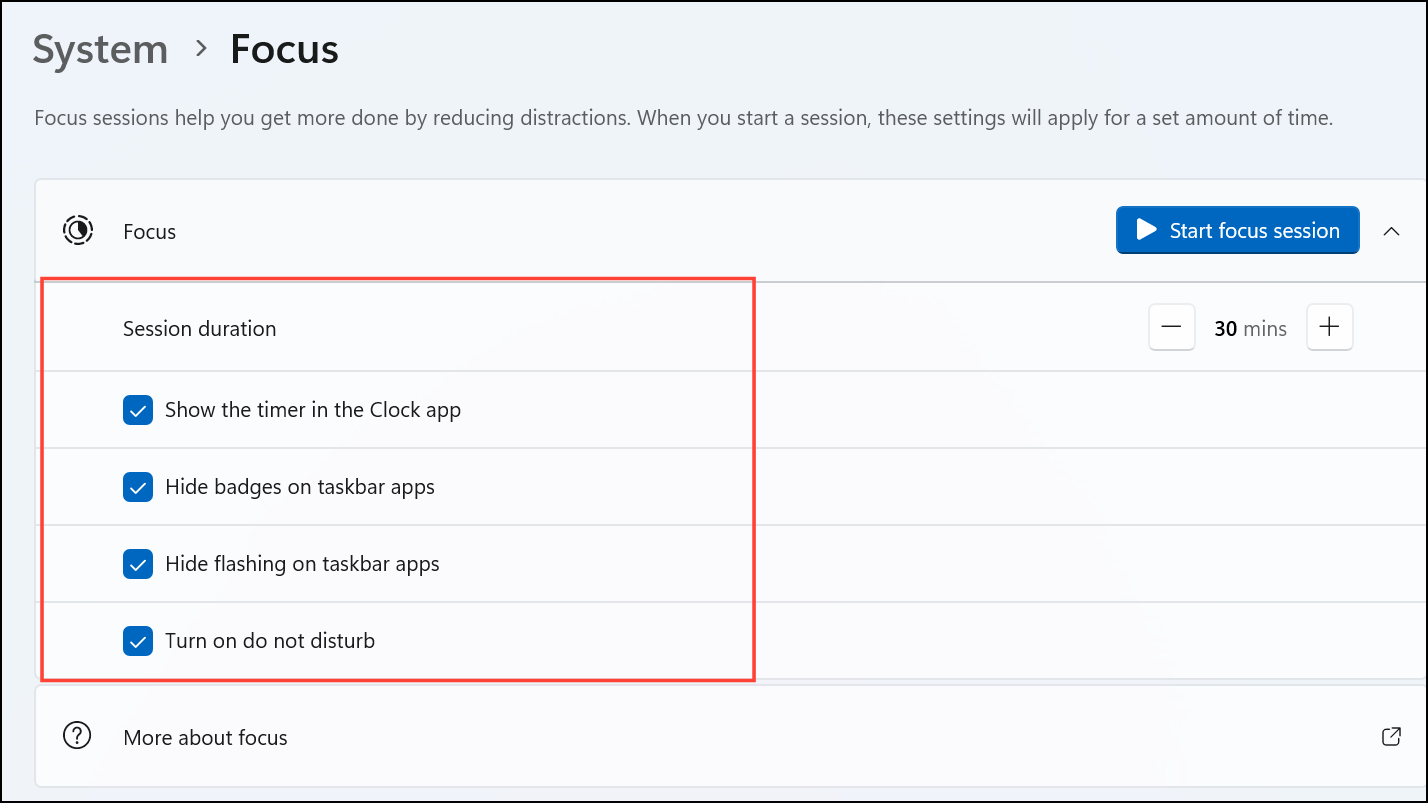Go back to System in breadcrumb
The width and height of the screenshot is (1428, 803).
100,49
